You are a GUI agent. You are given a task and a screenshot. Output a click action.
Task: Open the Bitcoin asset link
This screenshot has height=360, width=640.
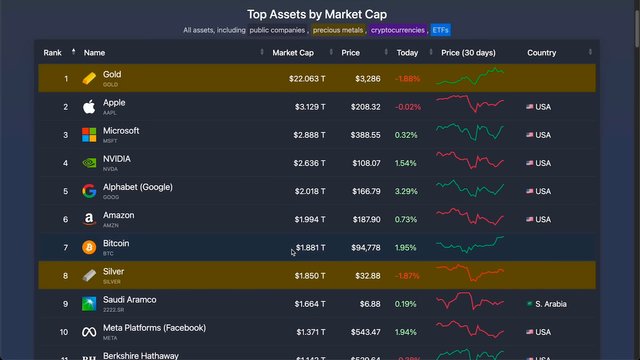click(x=116, y=243)
